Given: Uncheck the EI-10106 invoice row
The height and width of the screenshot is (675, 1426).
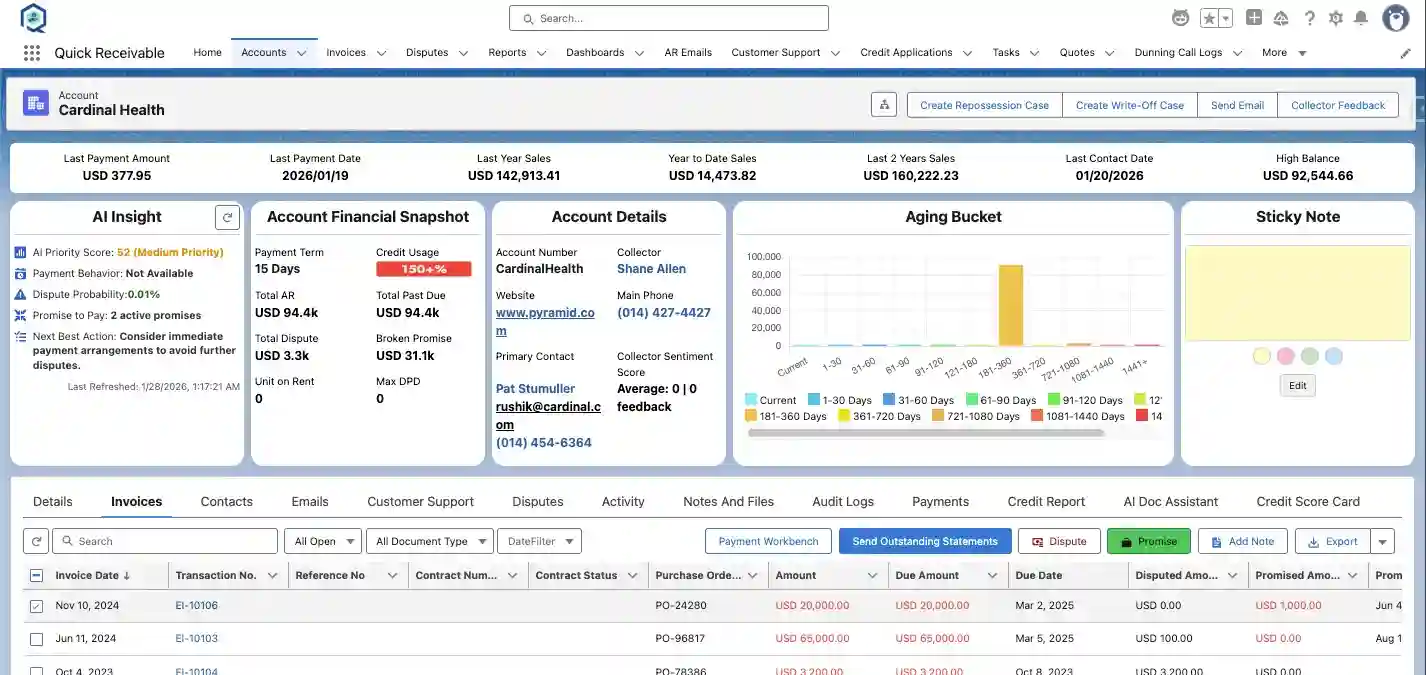Looking at the screenshot, I should point(36,606).
